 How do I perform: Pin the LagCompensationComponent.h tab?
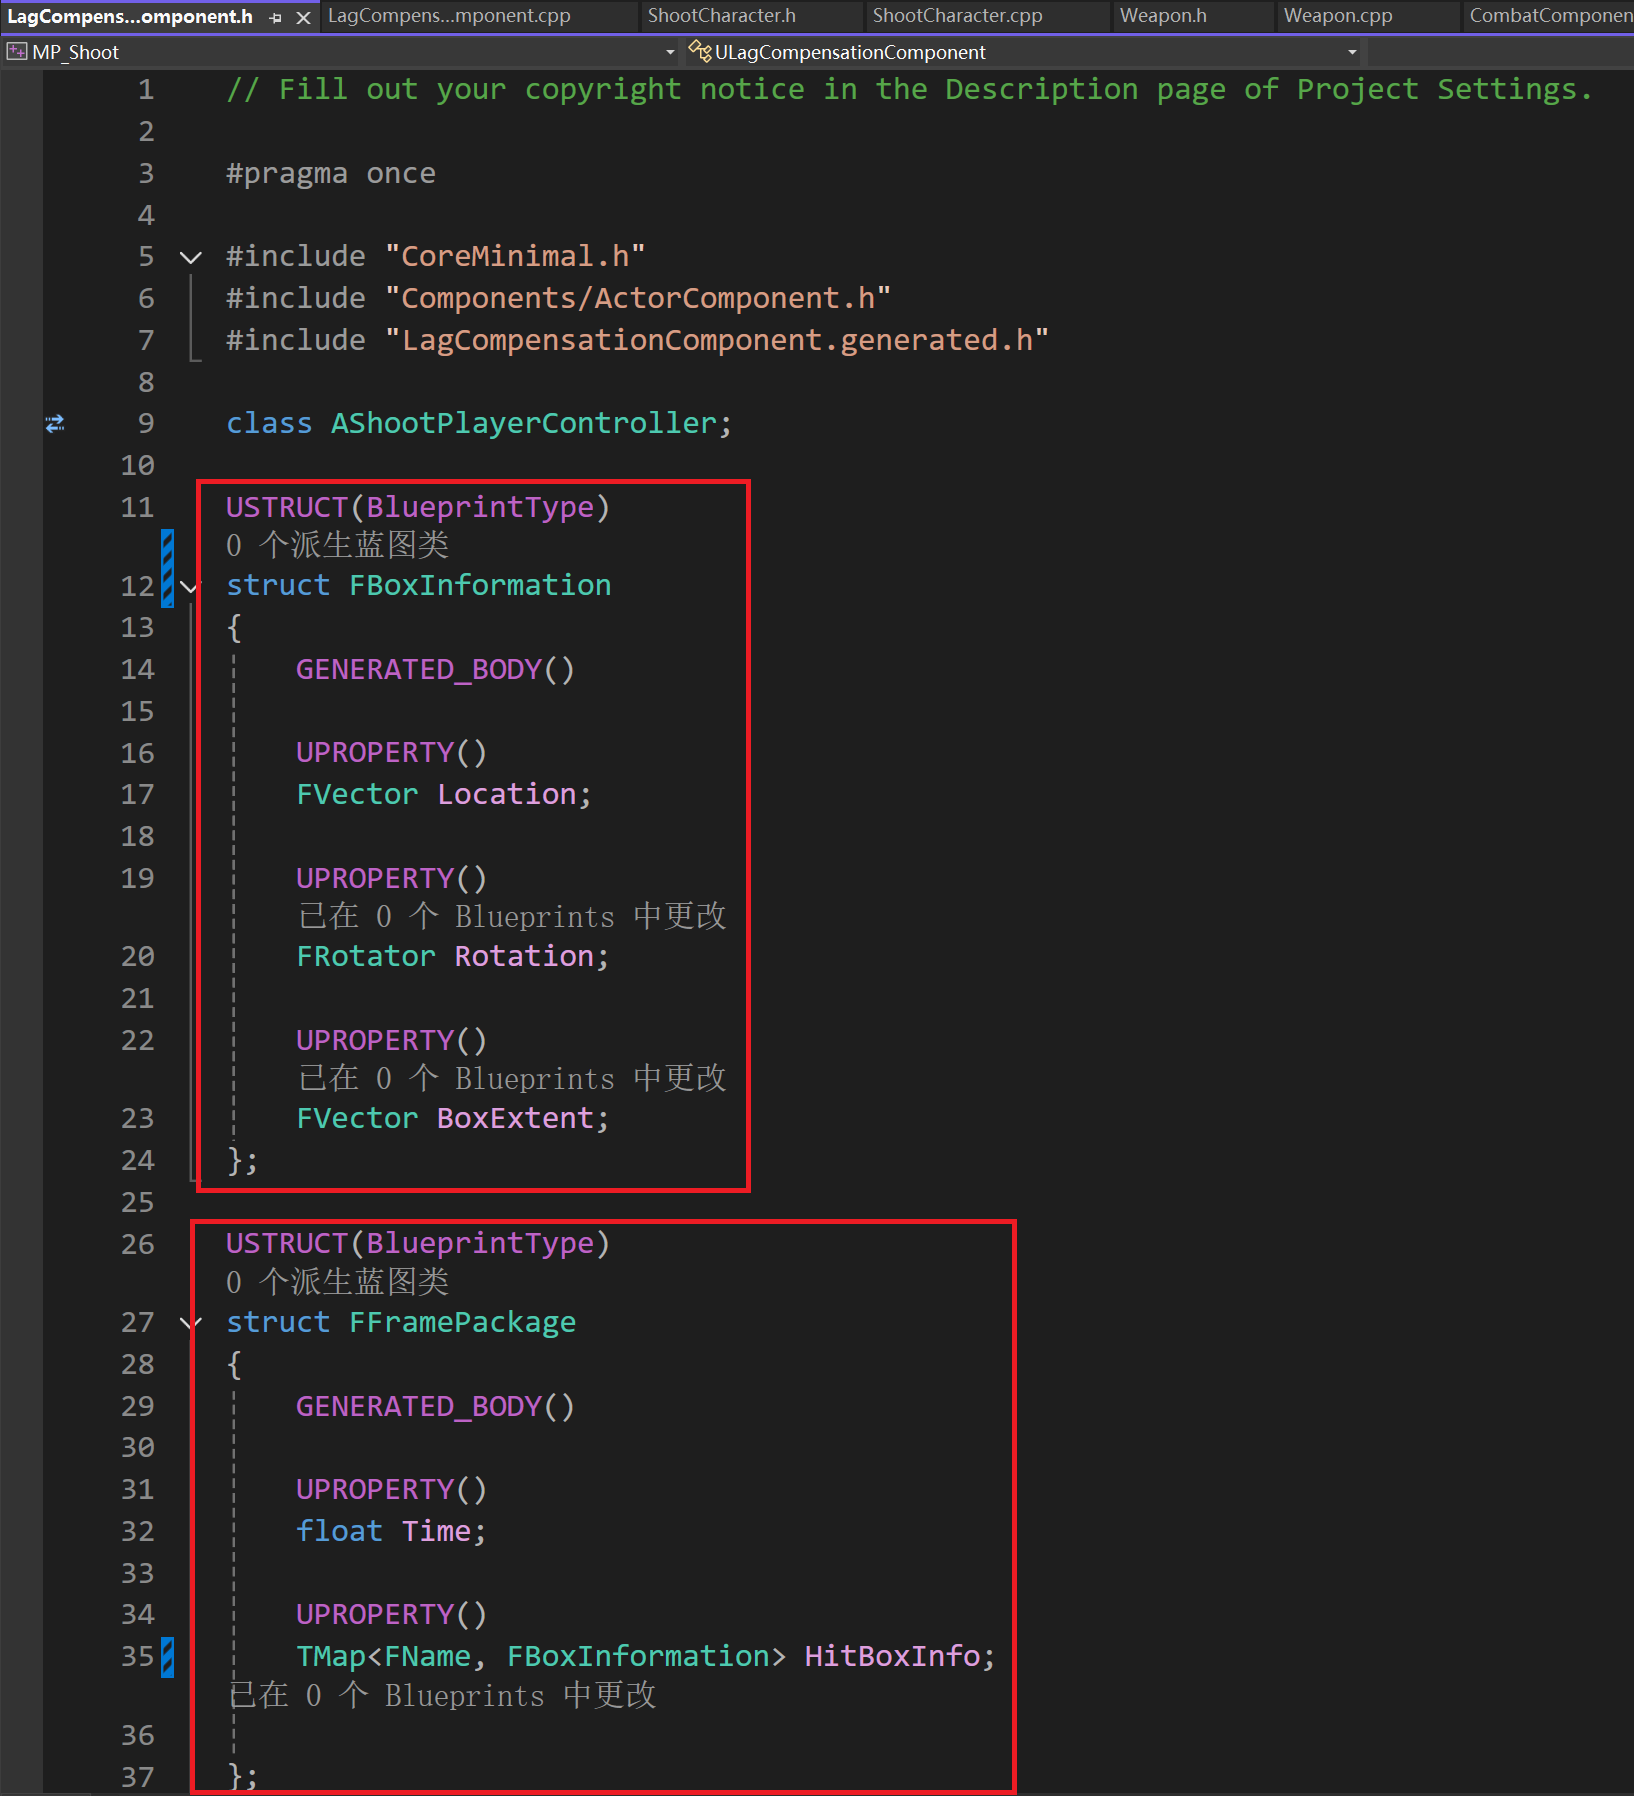click(276, 18)
